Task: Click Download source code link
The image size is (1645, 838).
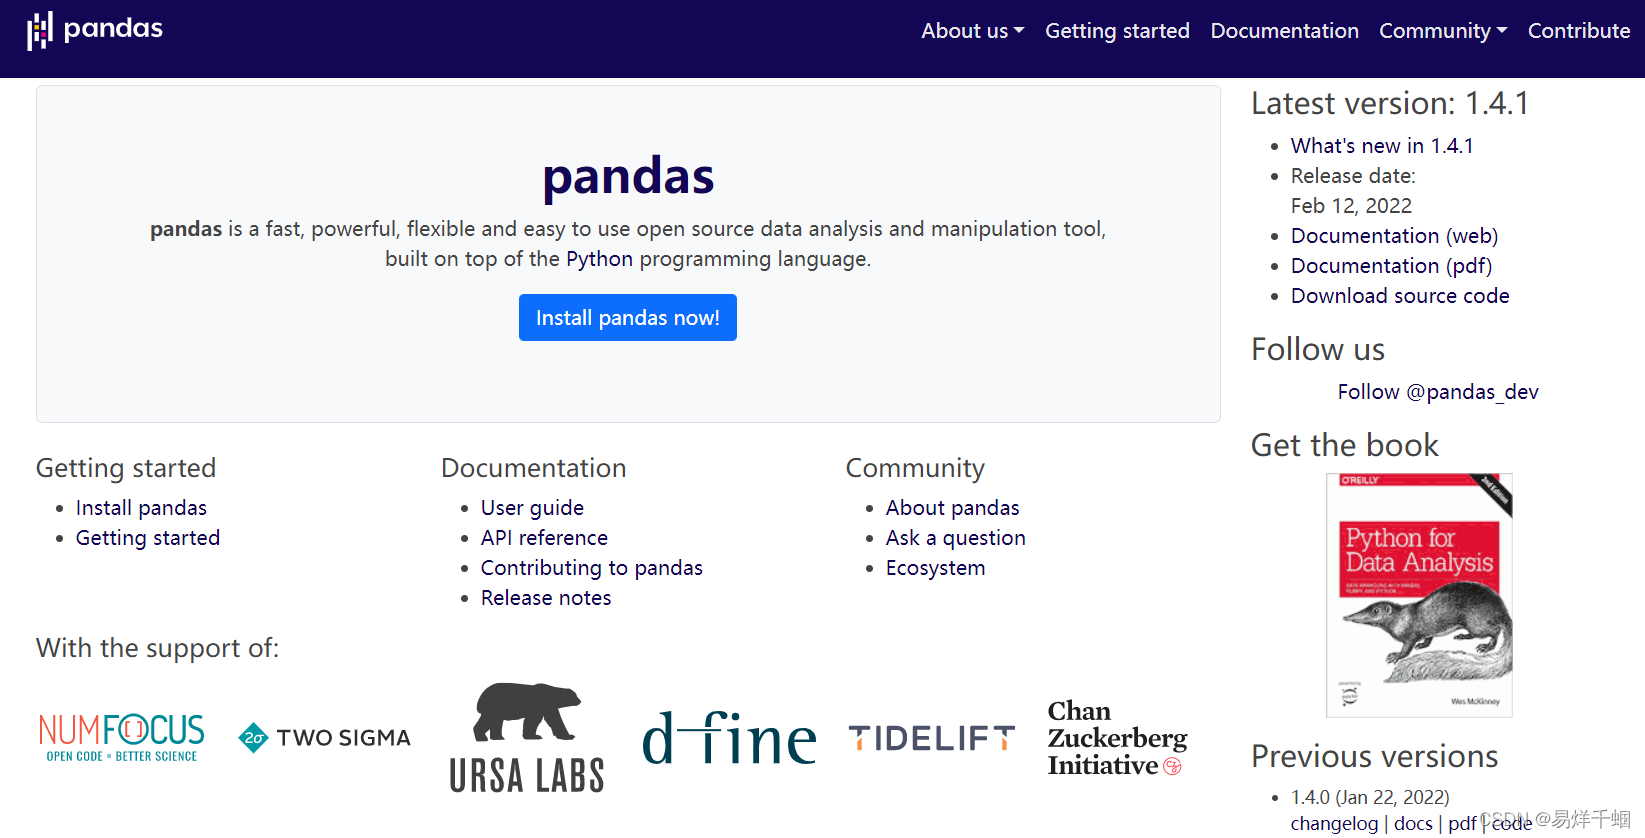Action: tap(1400, 296)
